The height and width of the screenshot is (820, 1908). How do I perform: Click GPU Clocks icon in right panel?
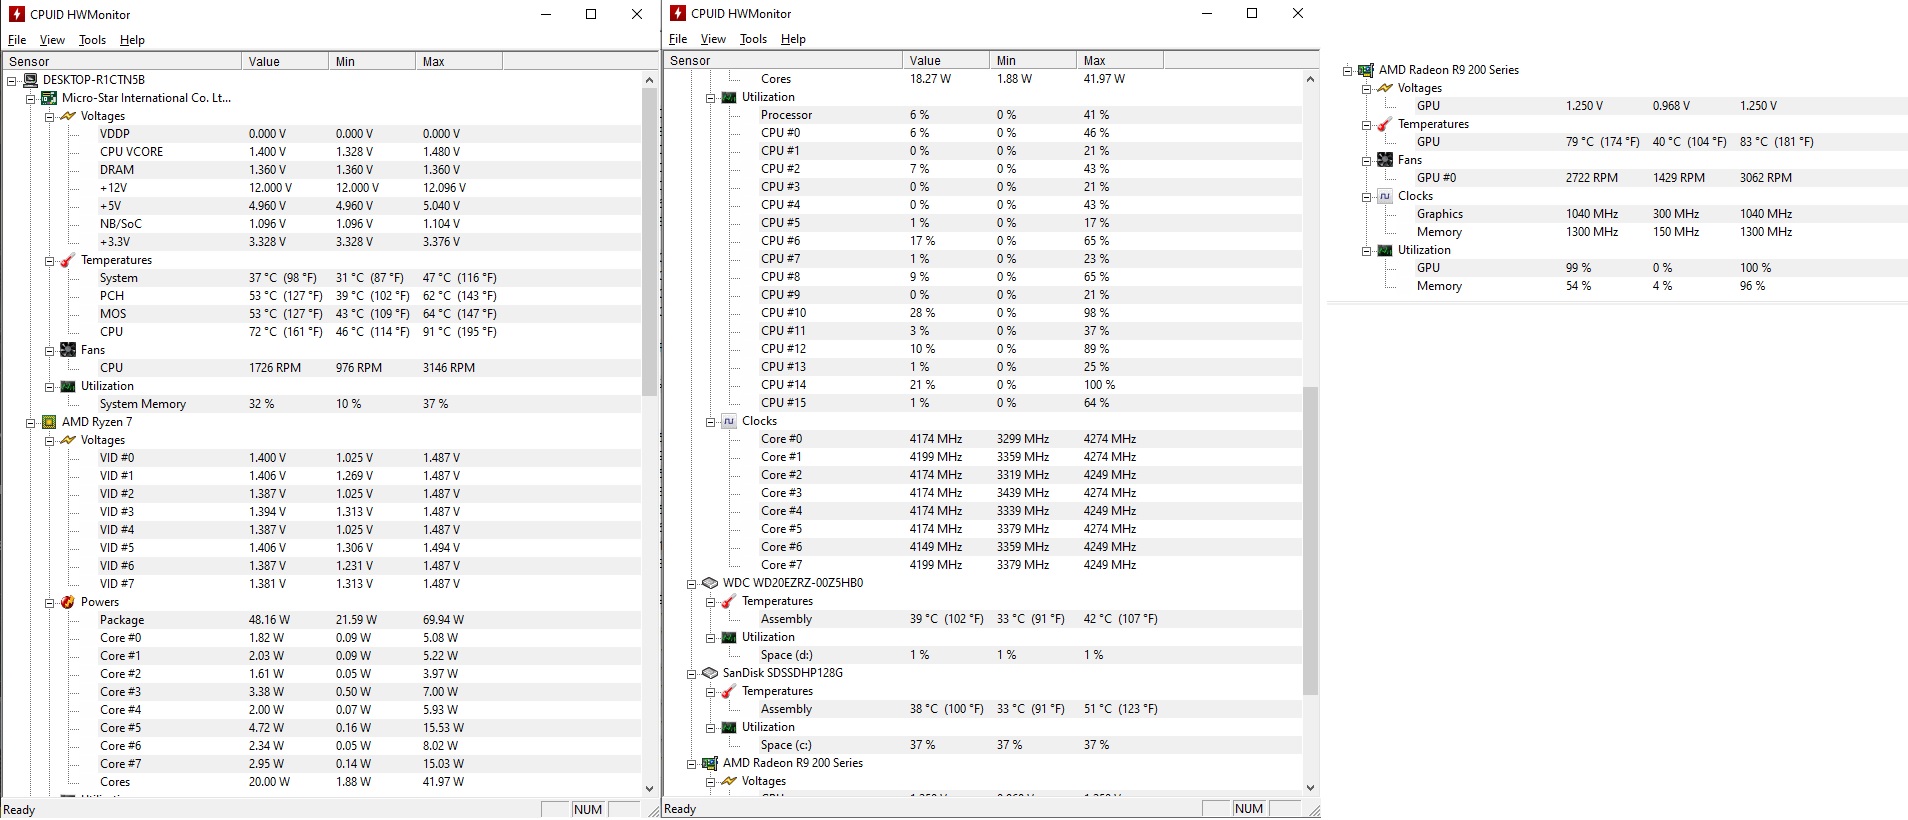click(1385, 196)
